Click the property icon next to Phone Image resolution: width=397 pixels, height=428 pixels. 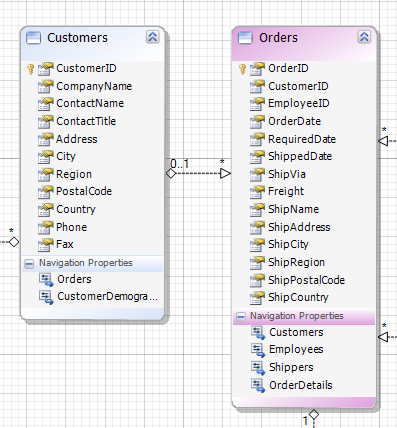[x=45, y=227]
